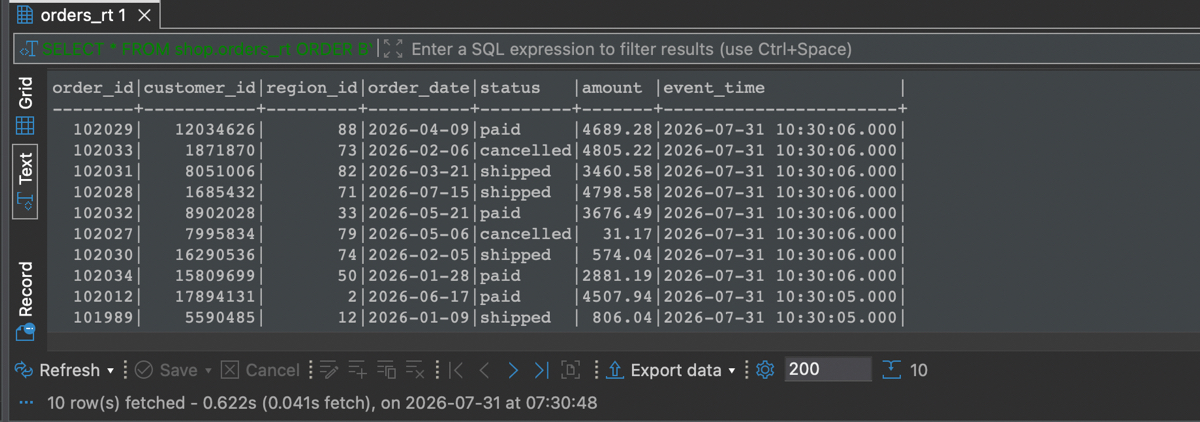Go to next row arrow
1200x422 pixels.
click(x=513, y=370)
